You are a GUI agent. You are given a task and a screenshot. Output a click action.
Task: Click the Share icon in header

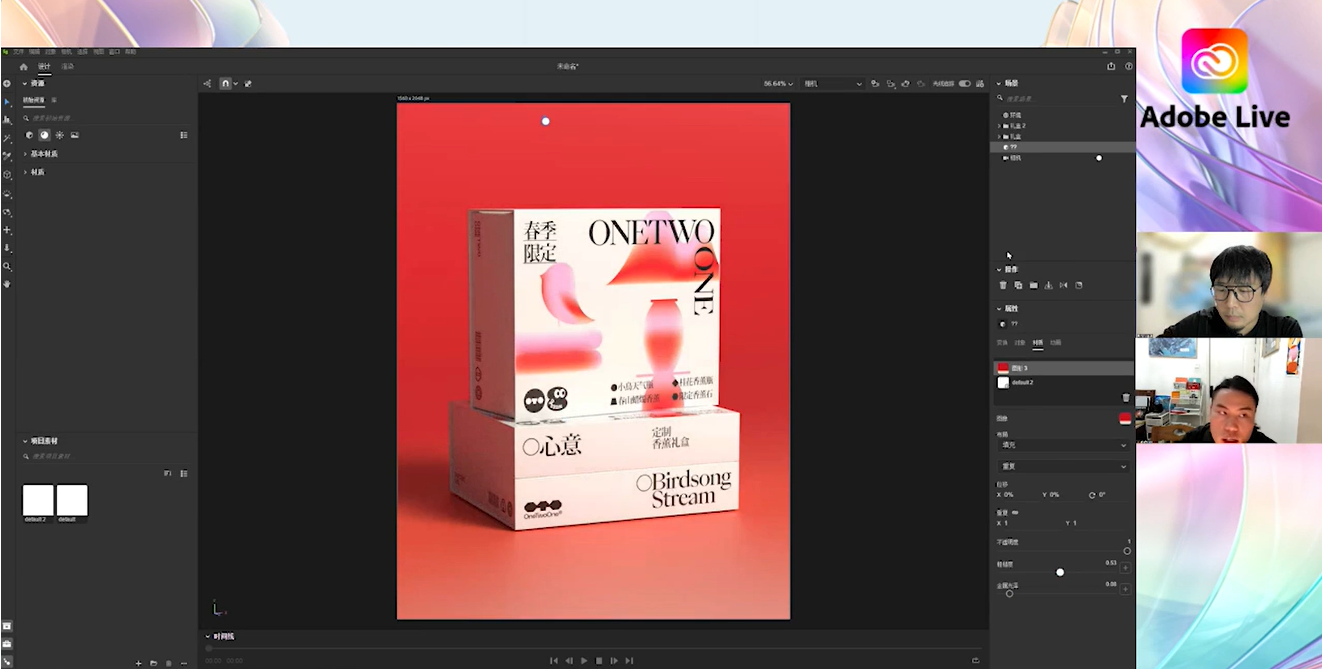(1111, 67)
